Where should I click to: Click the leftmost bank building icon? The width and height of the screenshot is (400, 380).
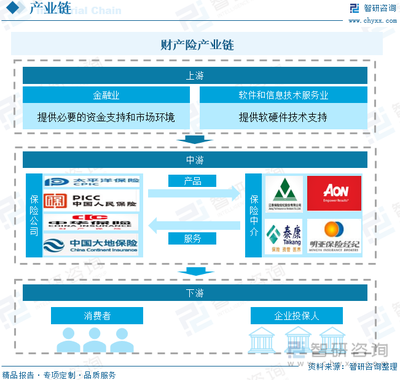[262, 340]
